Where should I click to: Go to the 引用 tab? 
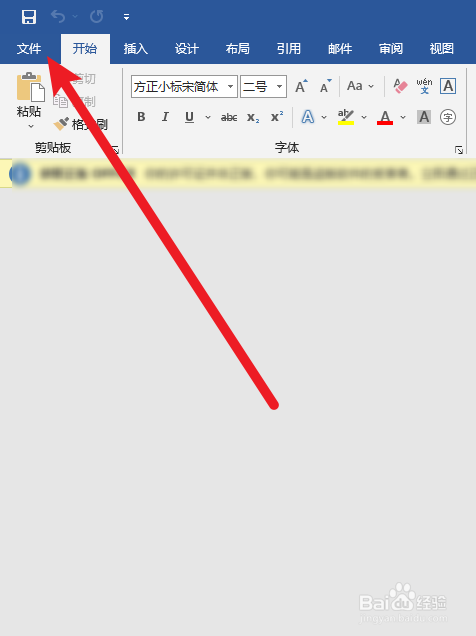click(x=289, y=49)
